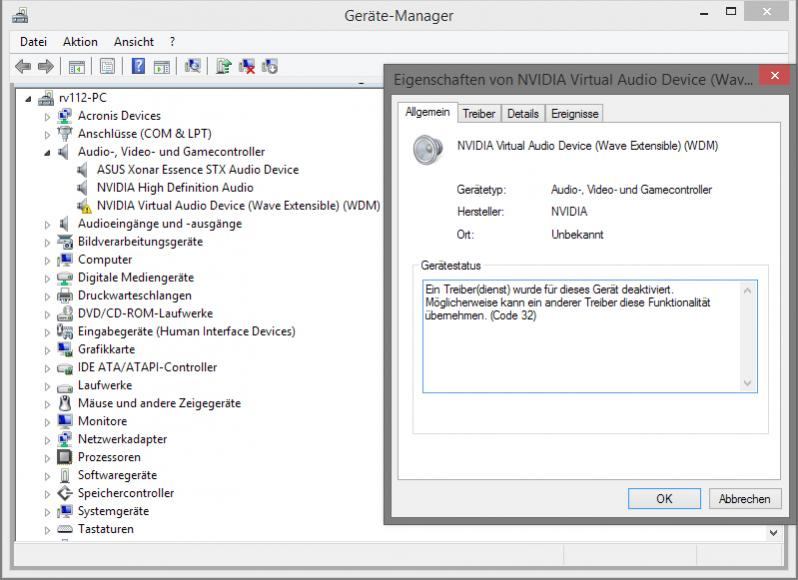The image size is (798, 580).
Task: Click the Back arrow in the toolbar
Action: coord(23,67)
